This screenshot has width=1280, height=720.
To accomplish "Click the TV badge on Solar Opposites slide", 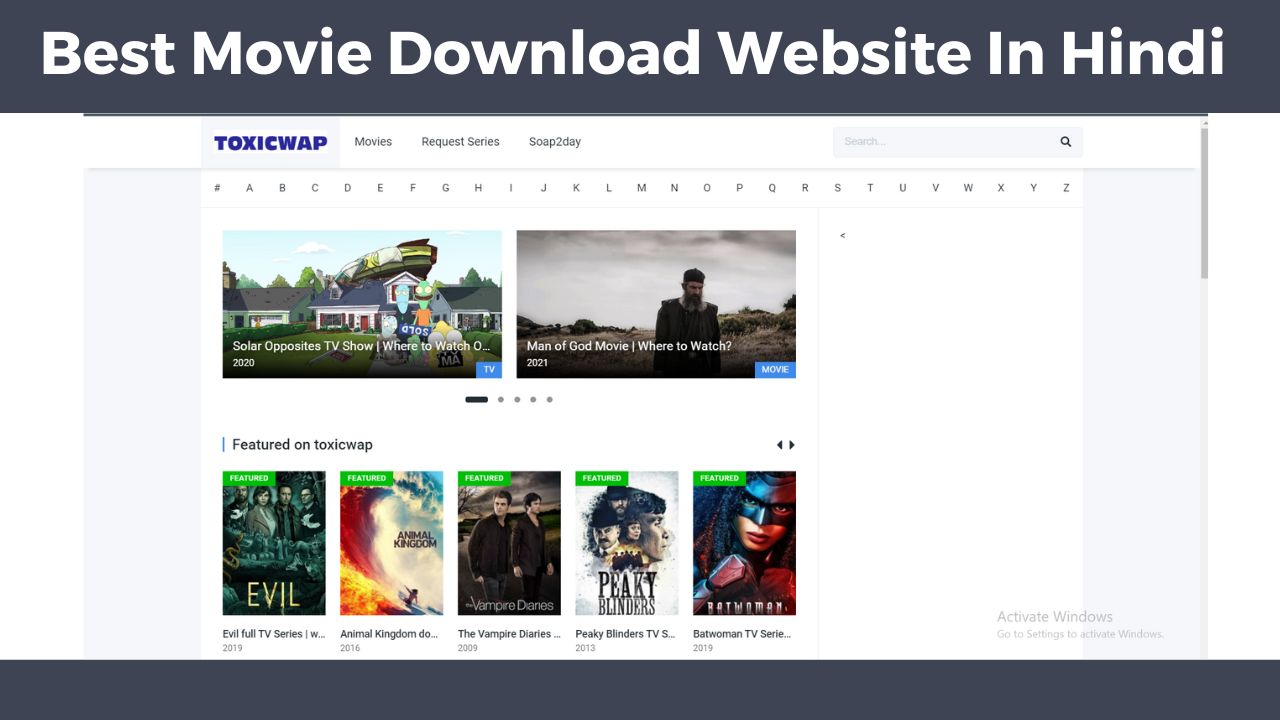I will tap(489, 369).
